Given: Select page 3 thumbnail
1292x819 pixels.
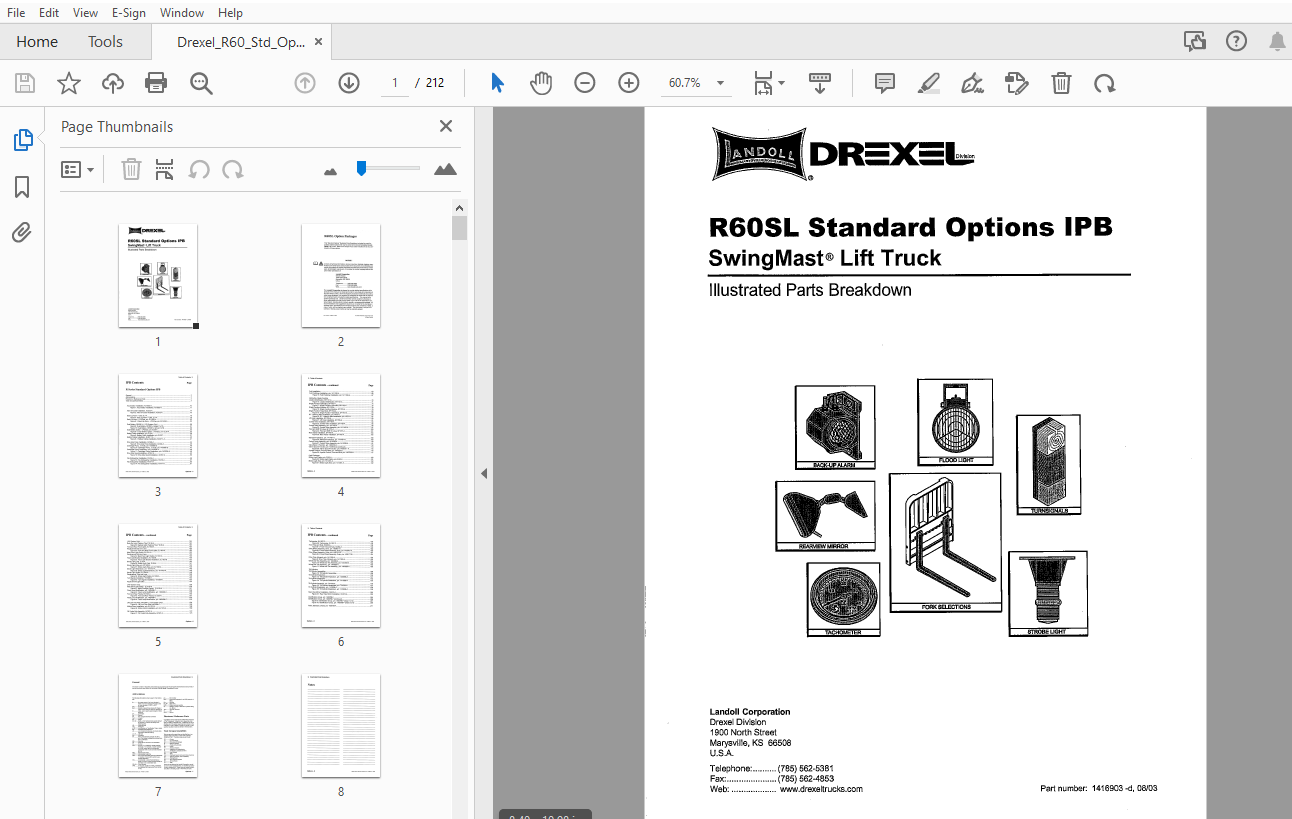Looking at the screenshot, I should 158,425.
